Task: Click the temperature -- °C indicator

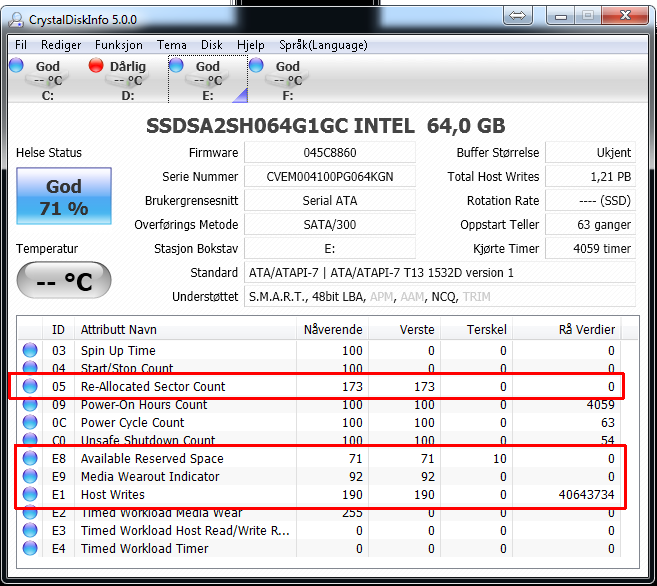Action: 64,280
